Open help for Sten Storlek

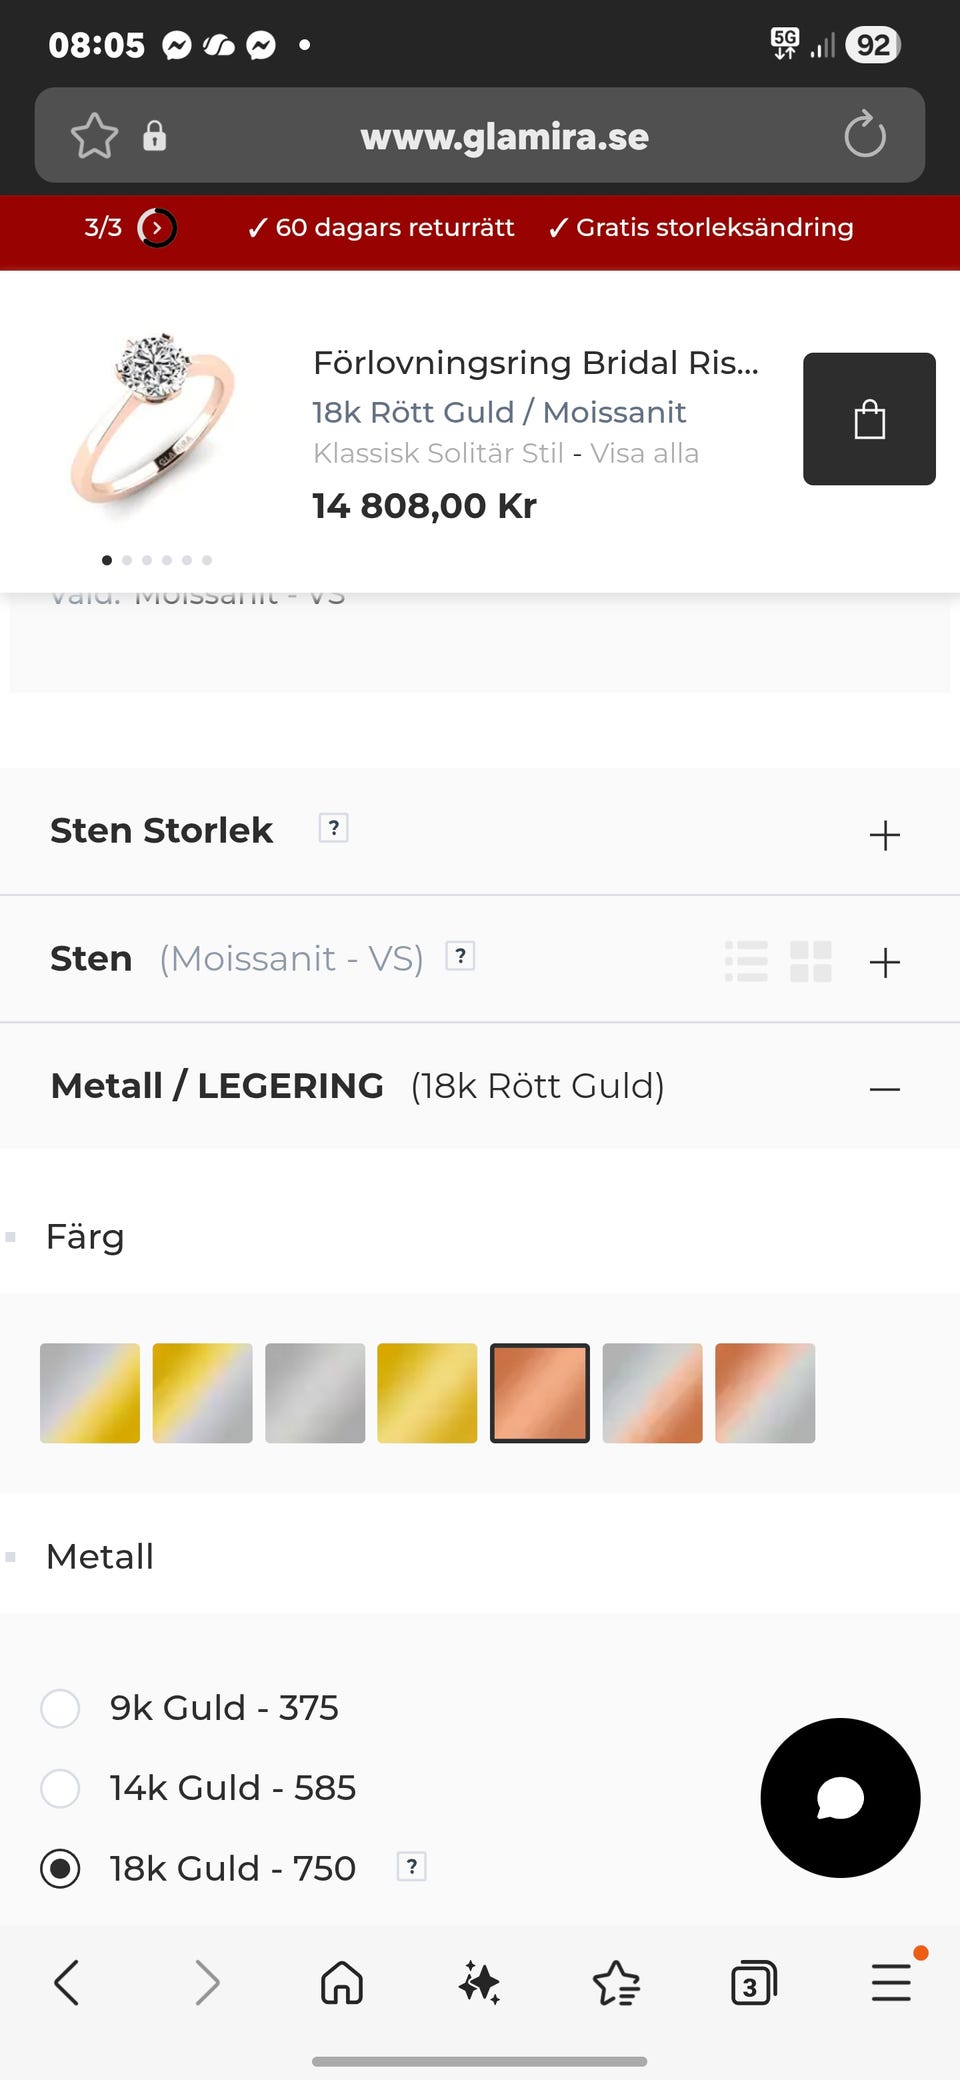pos(334,828)
